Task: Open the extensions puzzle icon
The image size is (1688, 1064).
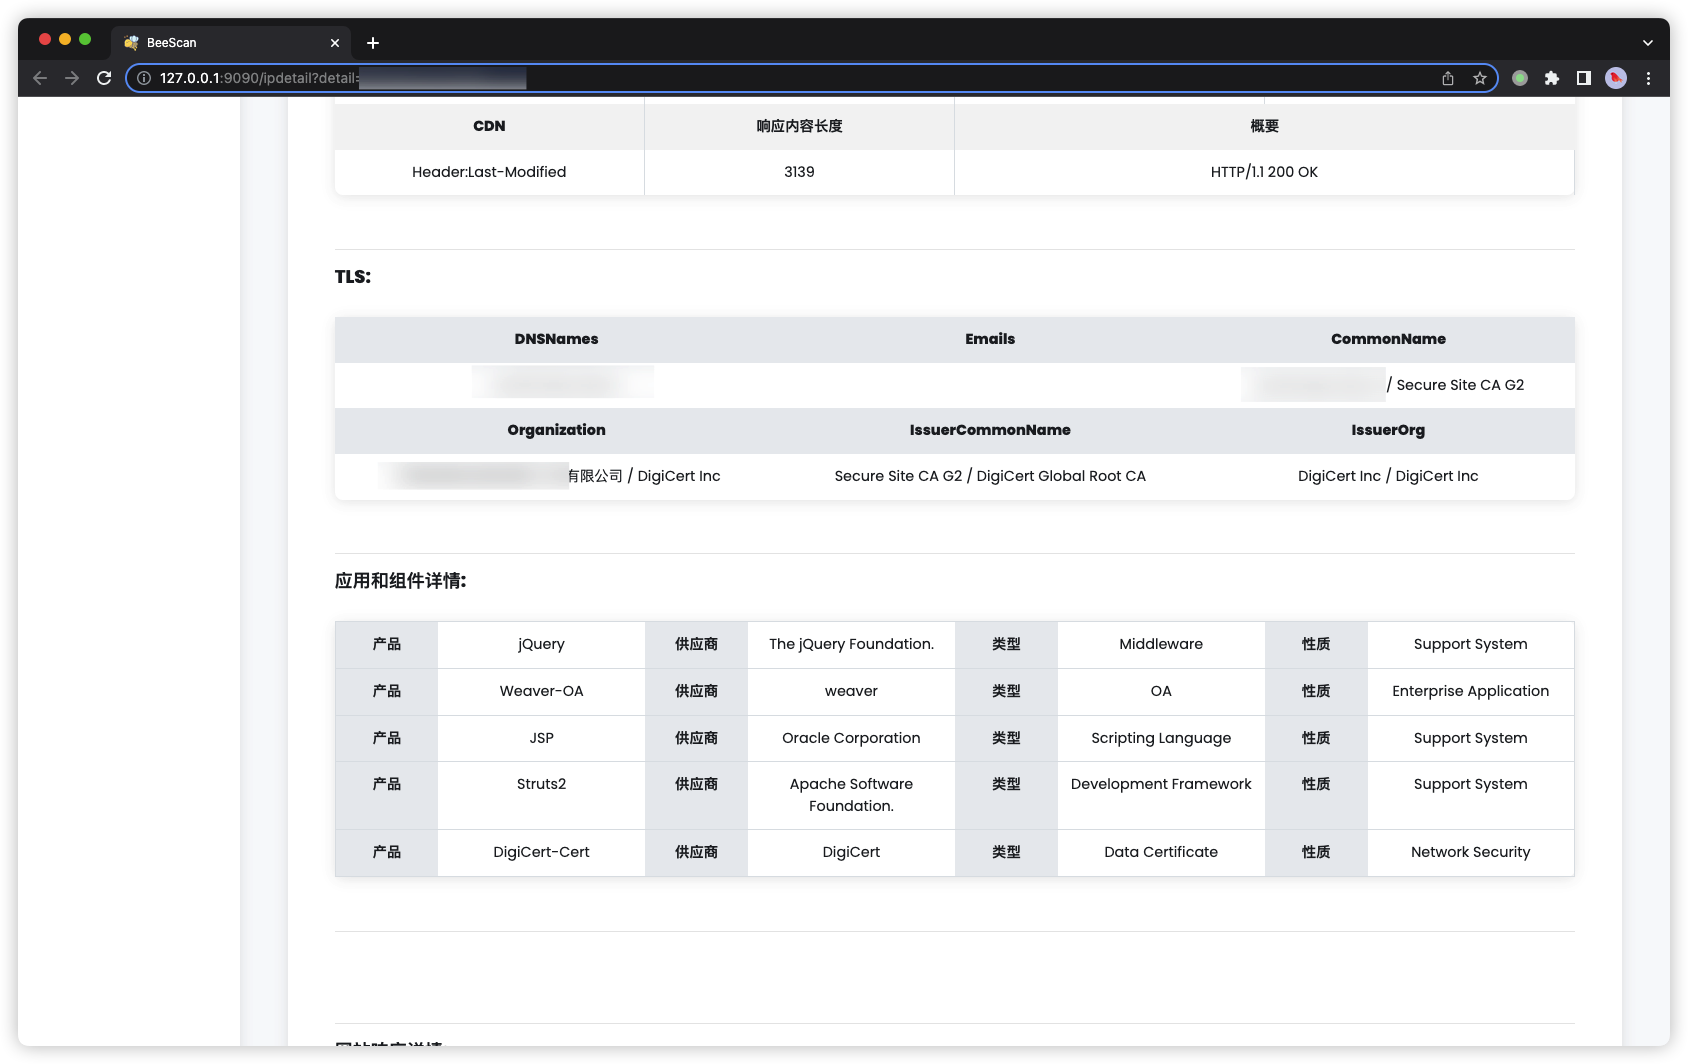Action: [1552, 78]
